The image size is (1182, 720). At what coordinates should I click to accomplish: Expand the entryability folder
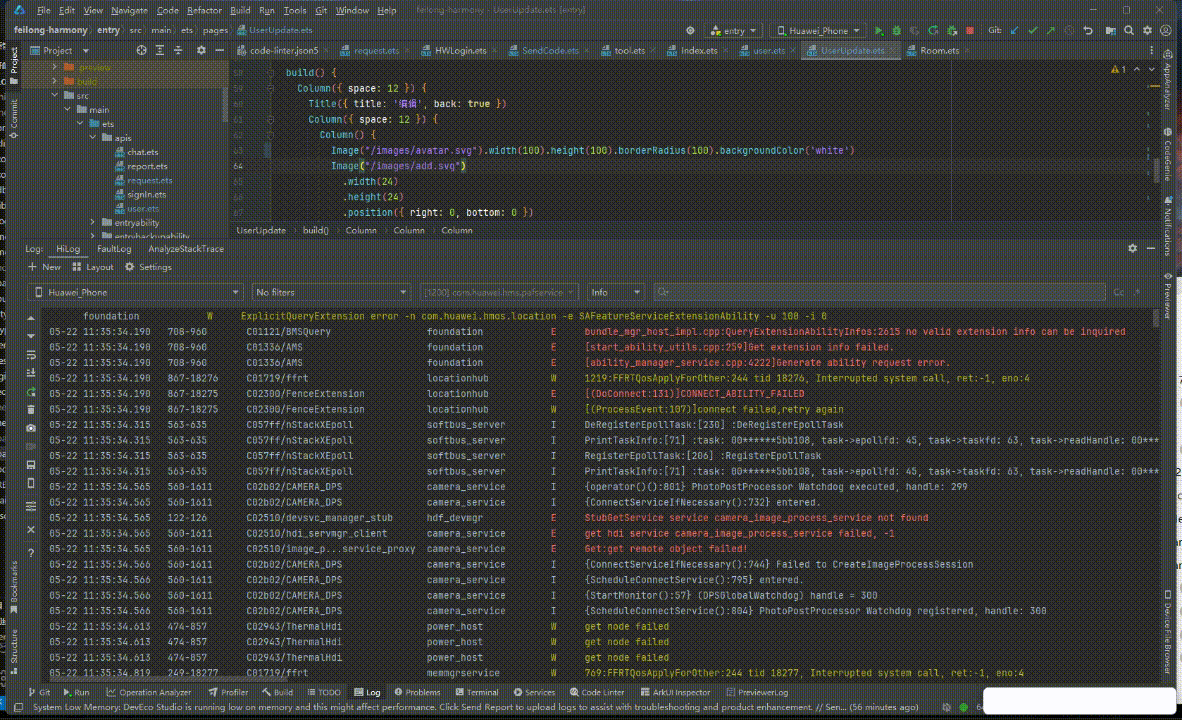point(93,222)
